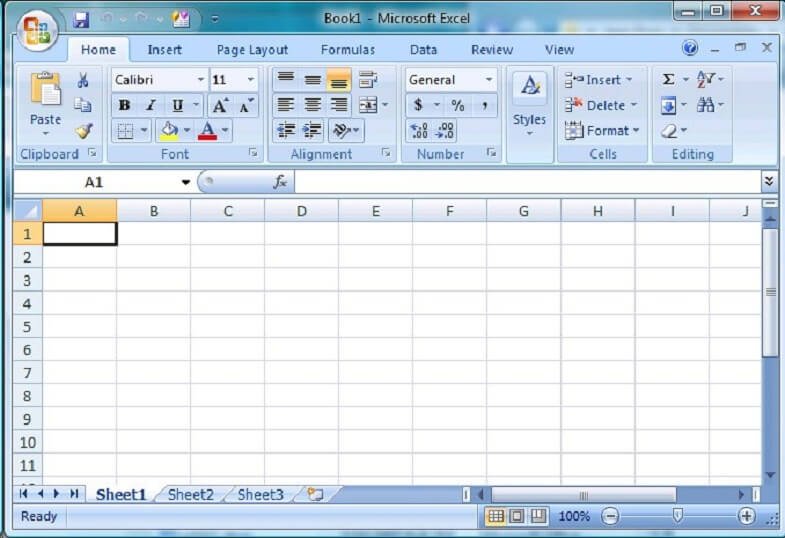The width and height of the screenshot is (785, 538).
Task: Toggle Underline formatting
Action: pyautogui.click(x=177, y=105)
